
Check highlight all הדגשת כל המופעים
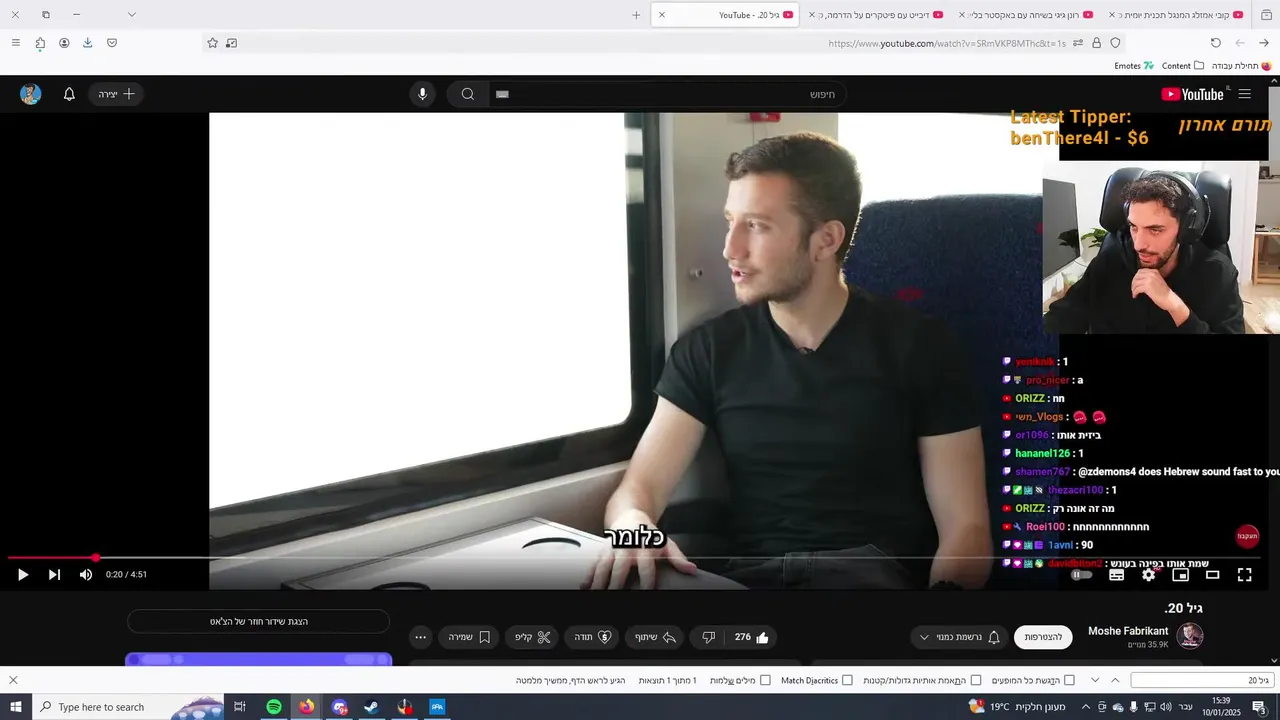tap(1033, 680)
